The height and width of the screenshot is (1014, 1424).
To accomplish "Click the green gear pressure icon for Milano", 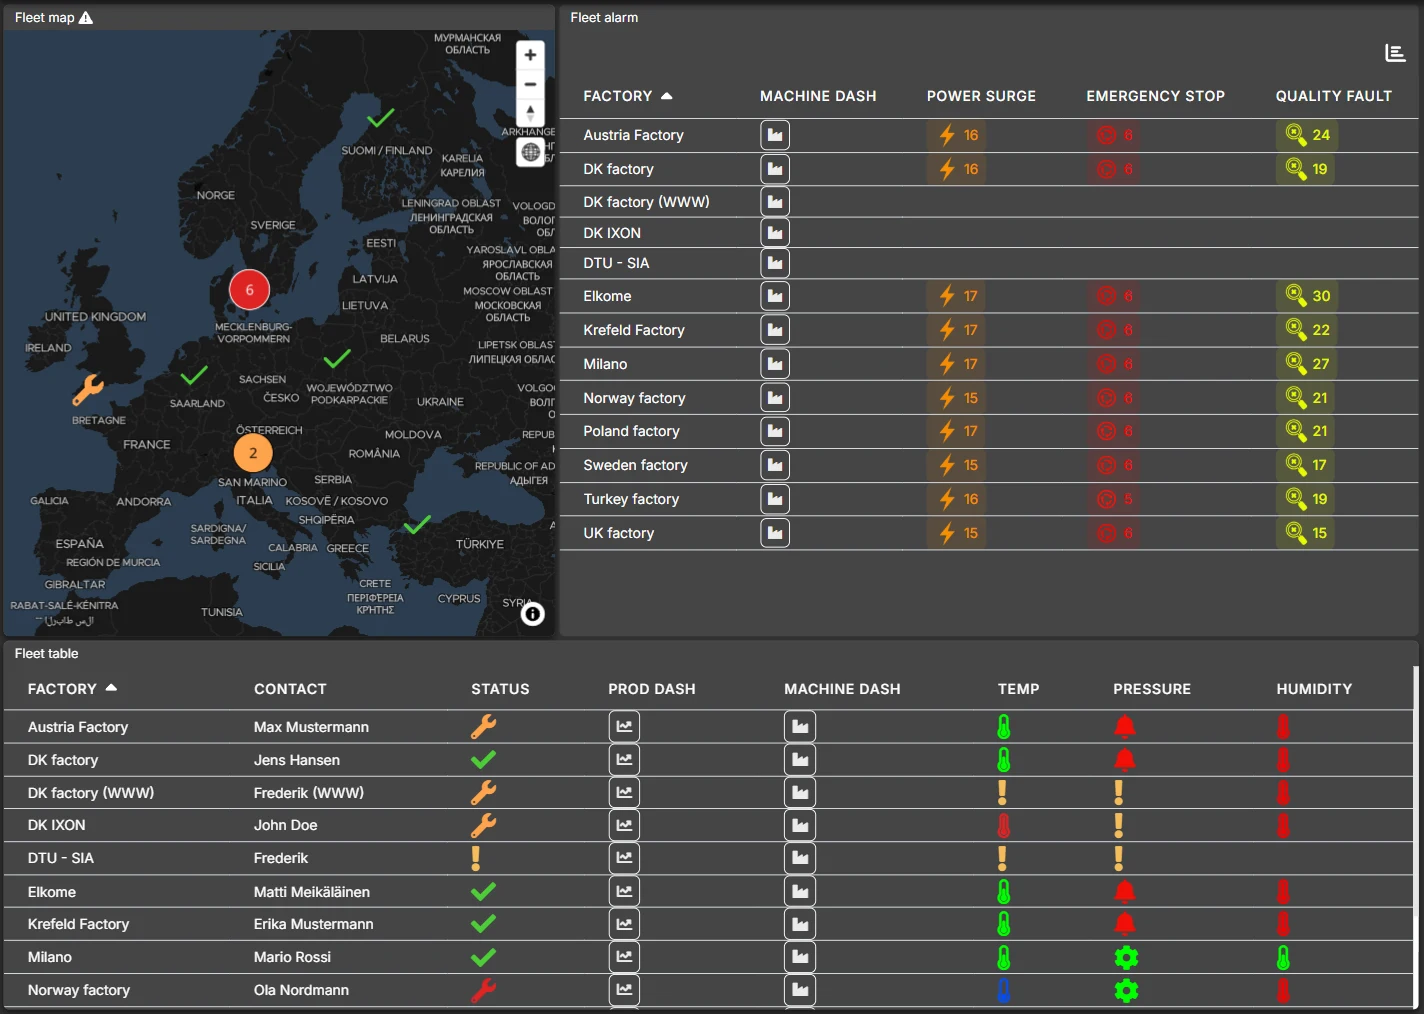I will pos(1126,958).
